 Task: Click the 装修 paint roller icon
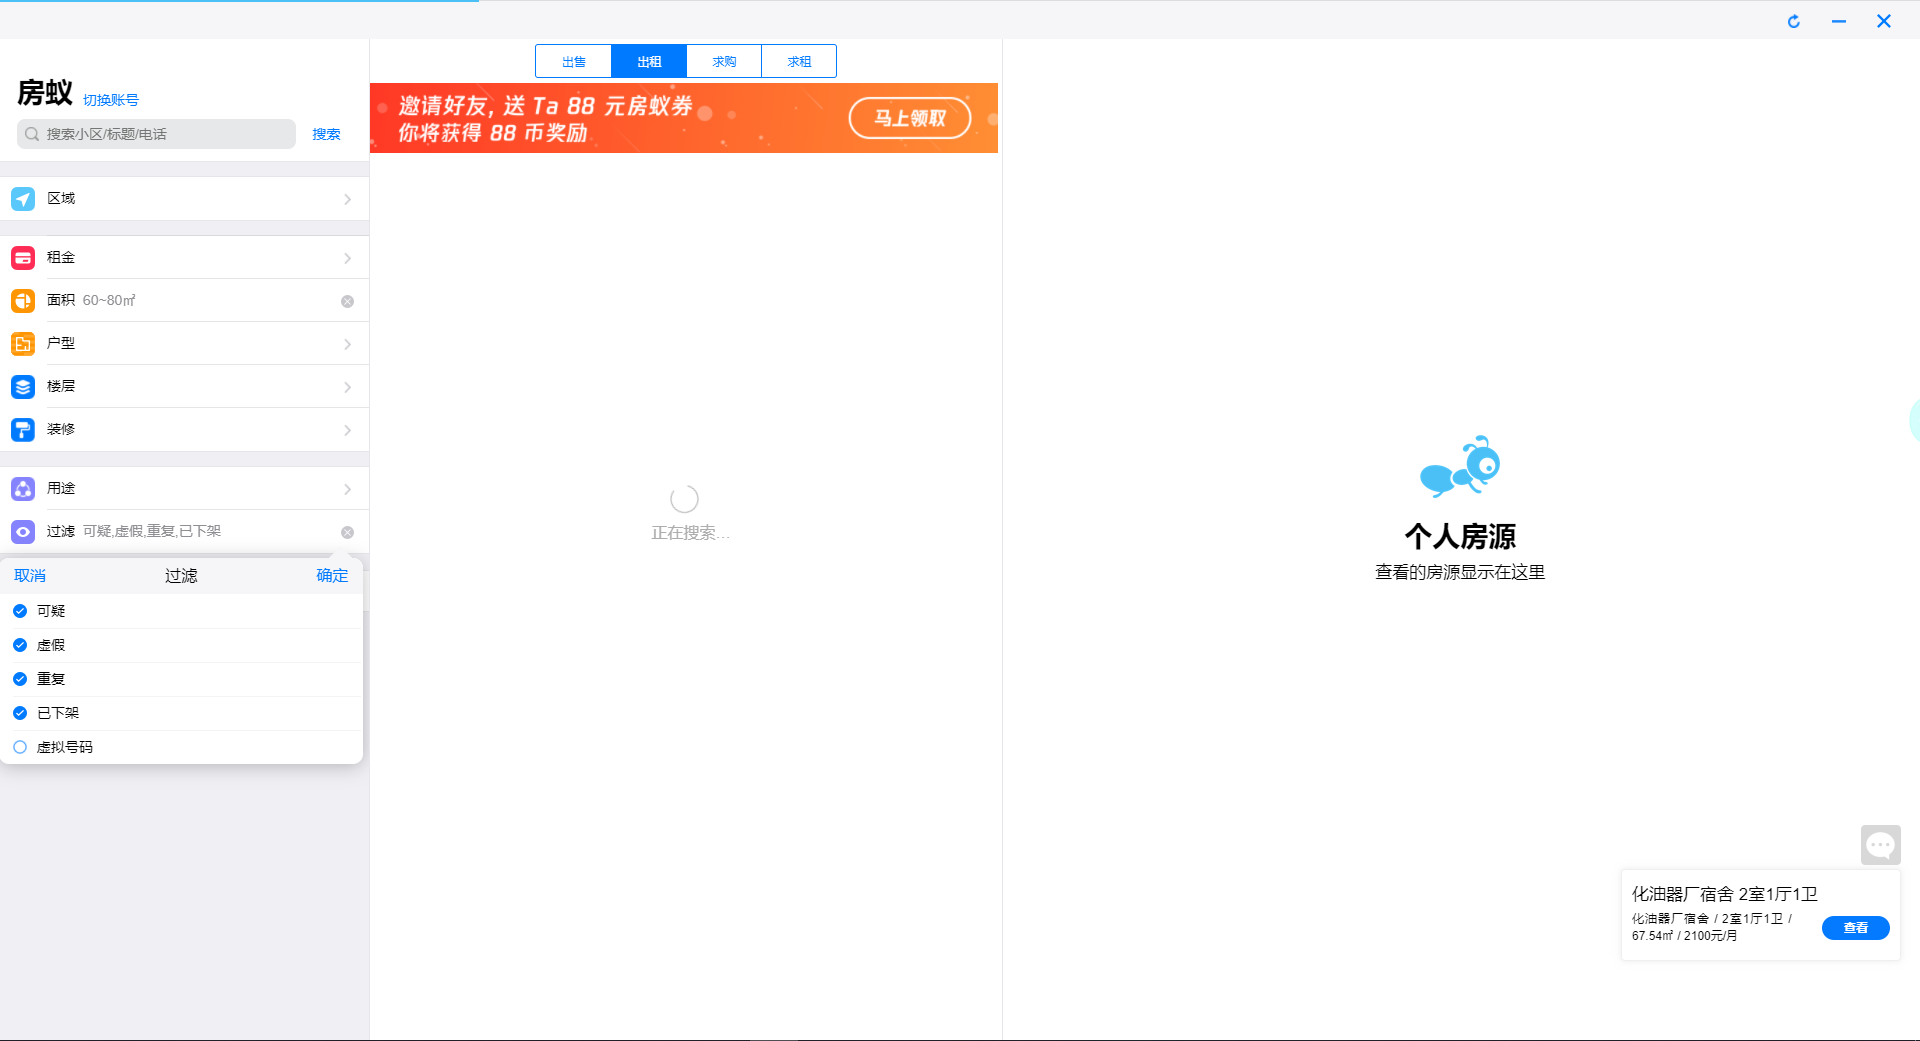(x=23, y=430)
